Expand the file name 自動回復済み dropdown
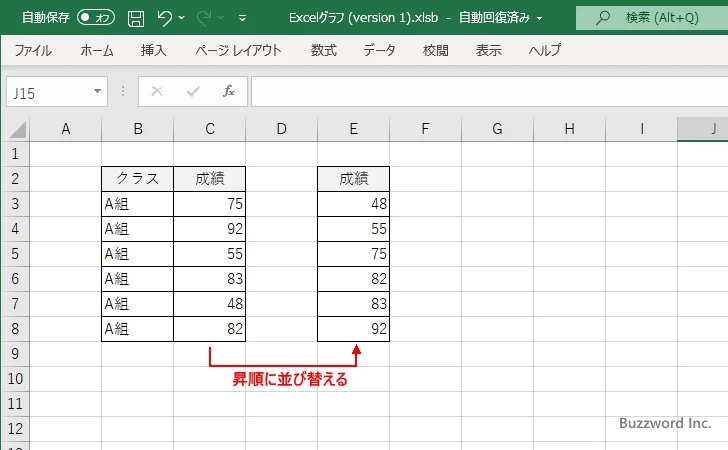Screen dimensions: 728x450 [540, 19]
